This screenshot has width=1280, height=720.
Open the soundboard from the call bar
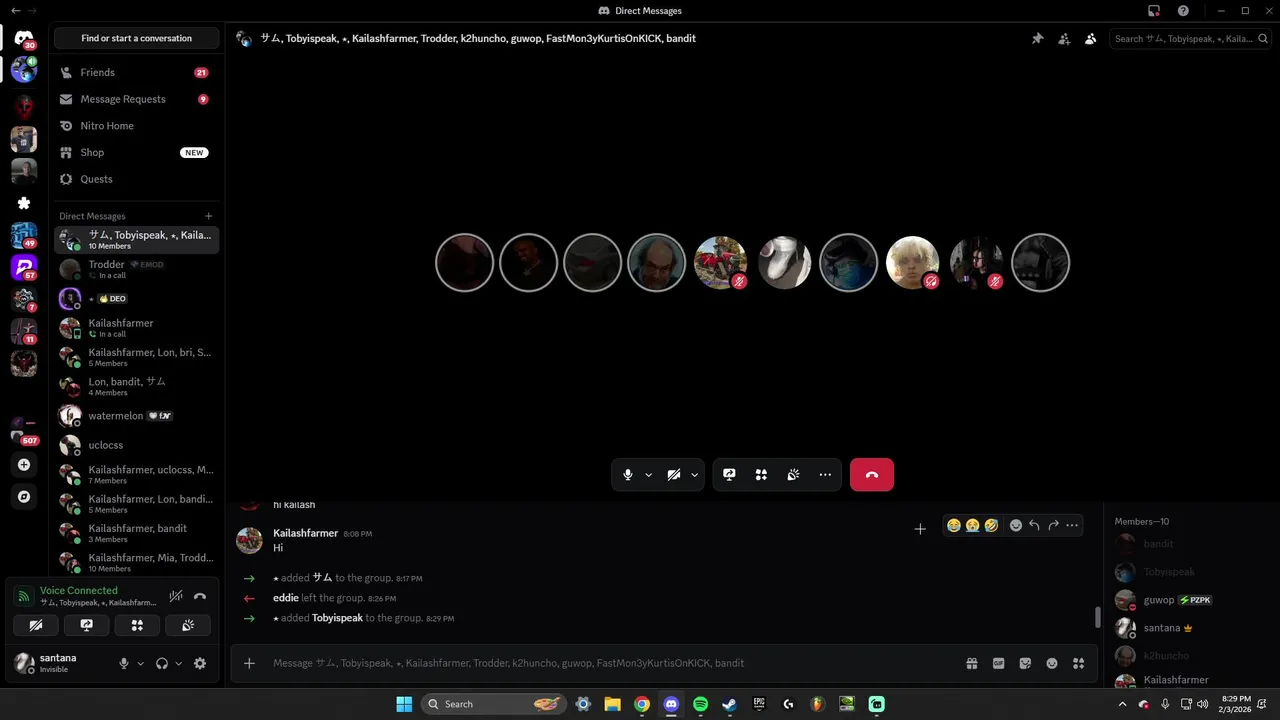coord(793,475)
